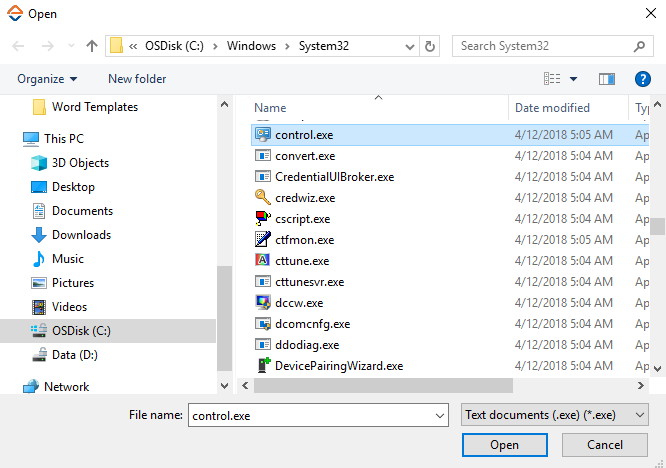Click the New folder command
This screenshot has height=468, width=666.
[137, 79]
